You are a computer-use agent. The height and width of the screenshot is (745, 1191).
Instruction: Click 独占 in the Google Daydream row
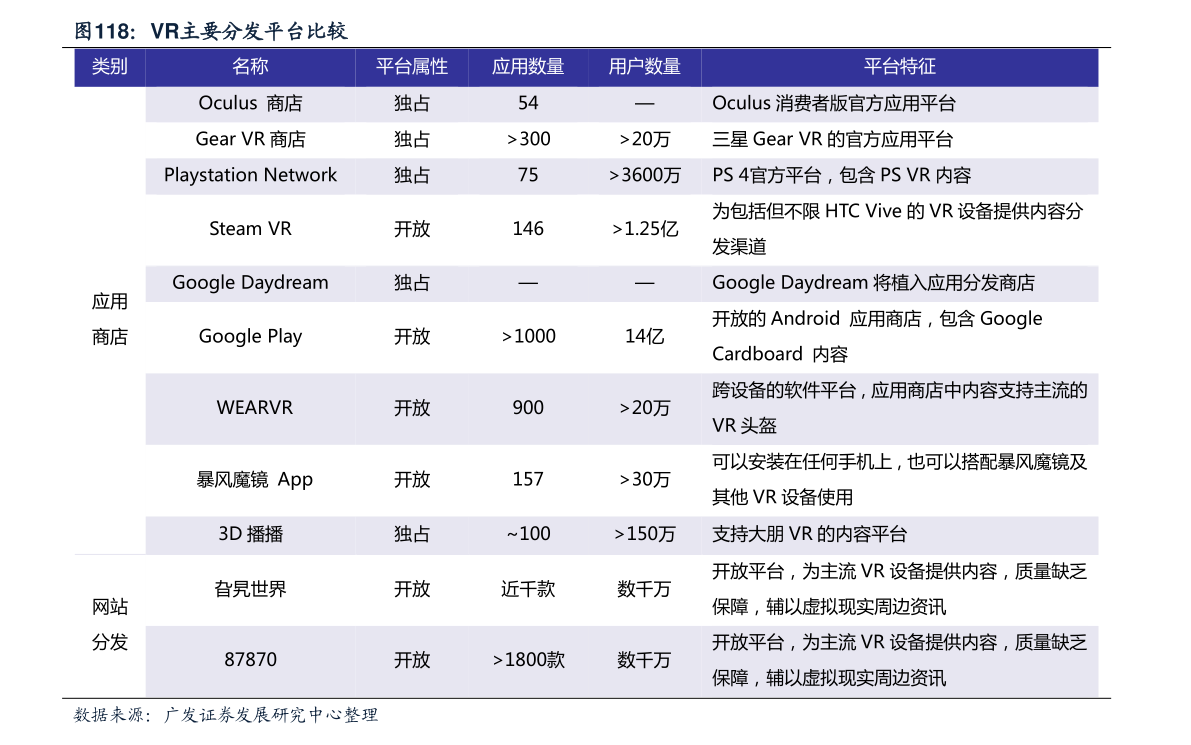[412, 283]
